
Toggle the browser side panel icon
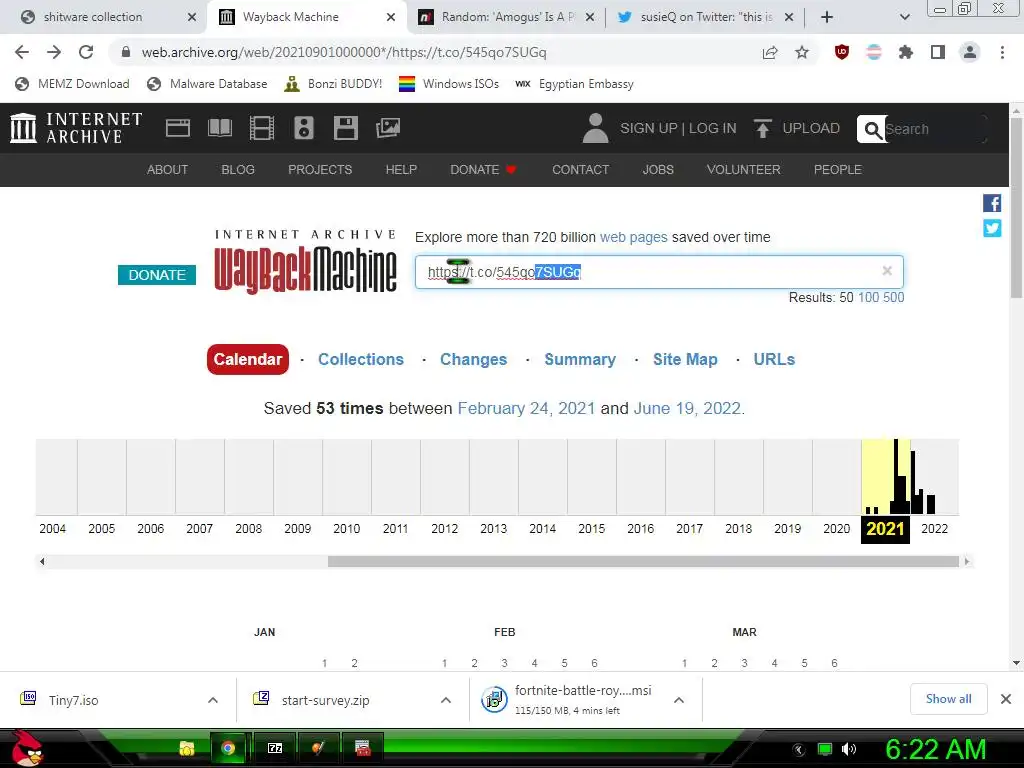pyautogui.click(x=938, y=52)
